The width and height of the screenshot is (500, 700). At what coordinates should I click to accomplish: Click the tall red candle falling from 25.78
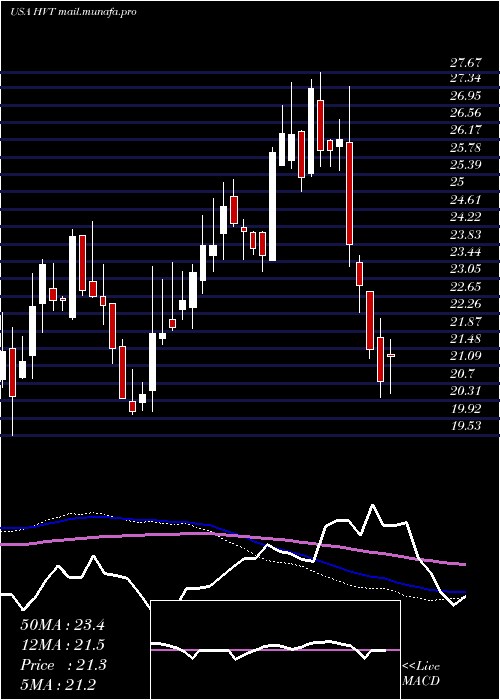(x=350, y=193)
